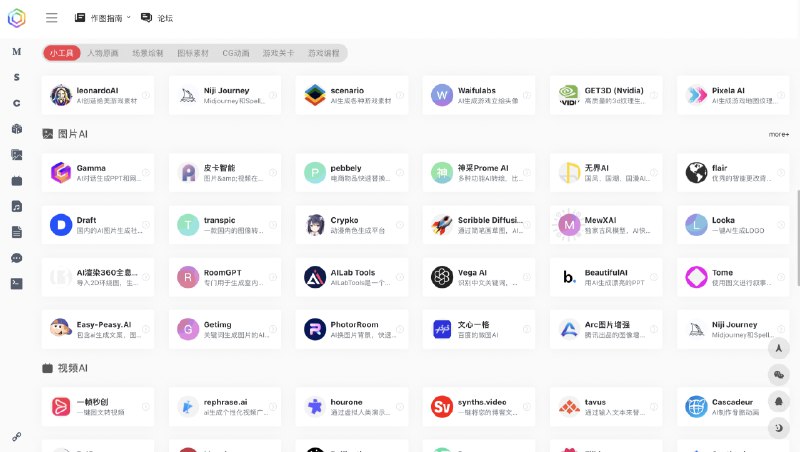800x452 pixels.
Task: Click the PhotorRoom logo icon
Action: click(315, 329)
